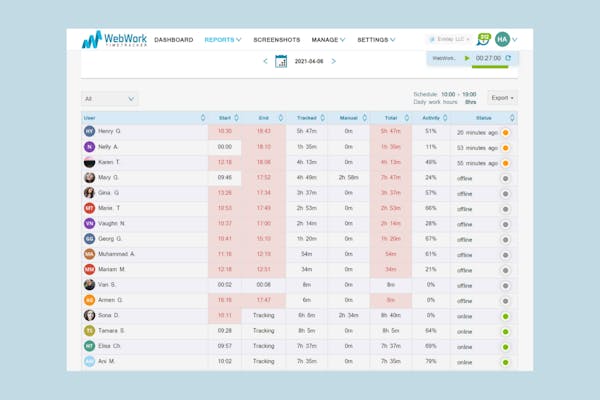Open the Dashboard tab
Screen dimensions: 600x400
coord(174,40)
